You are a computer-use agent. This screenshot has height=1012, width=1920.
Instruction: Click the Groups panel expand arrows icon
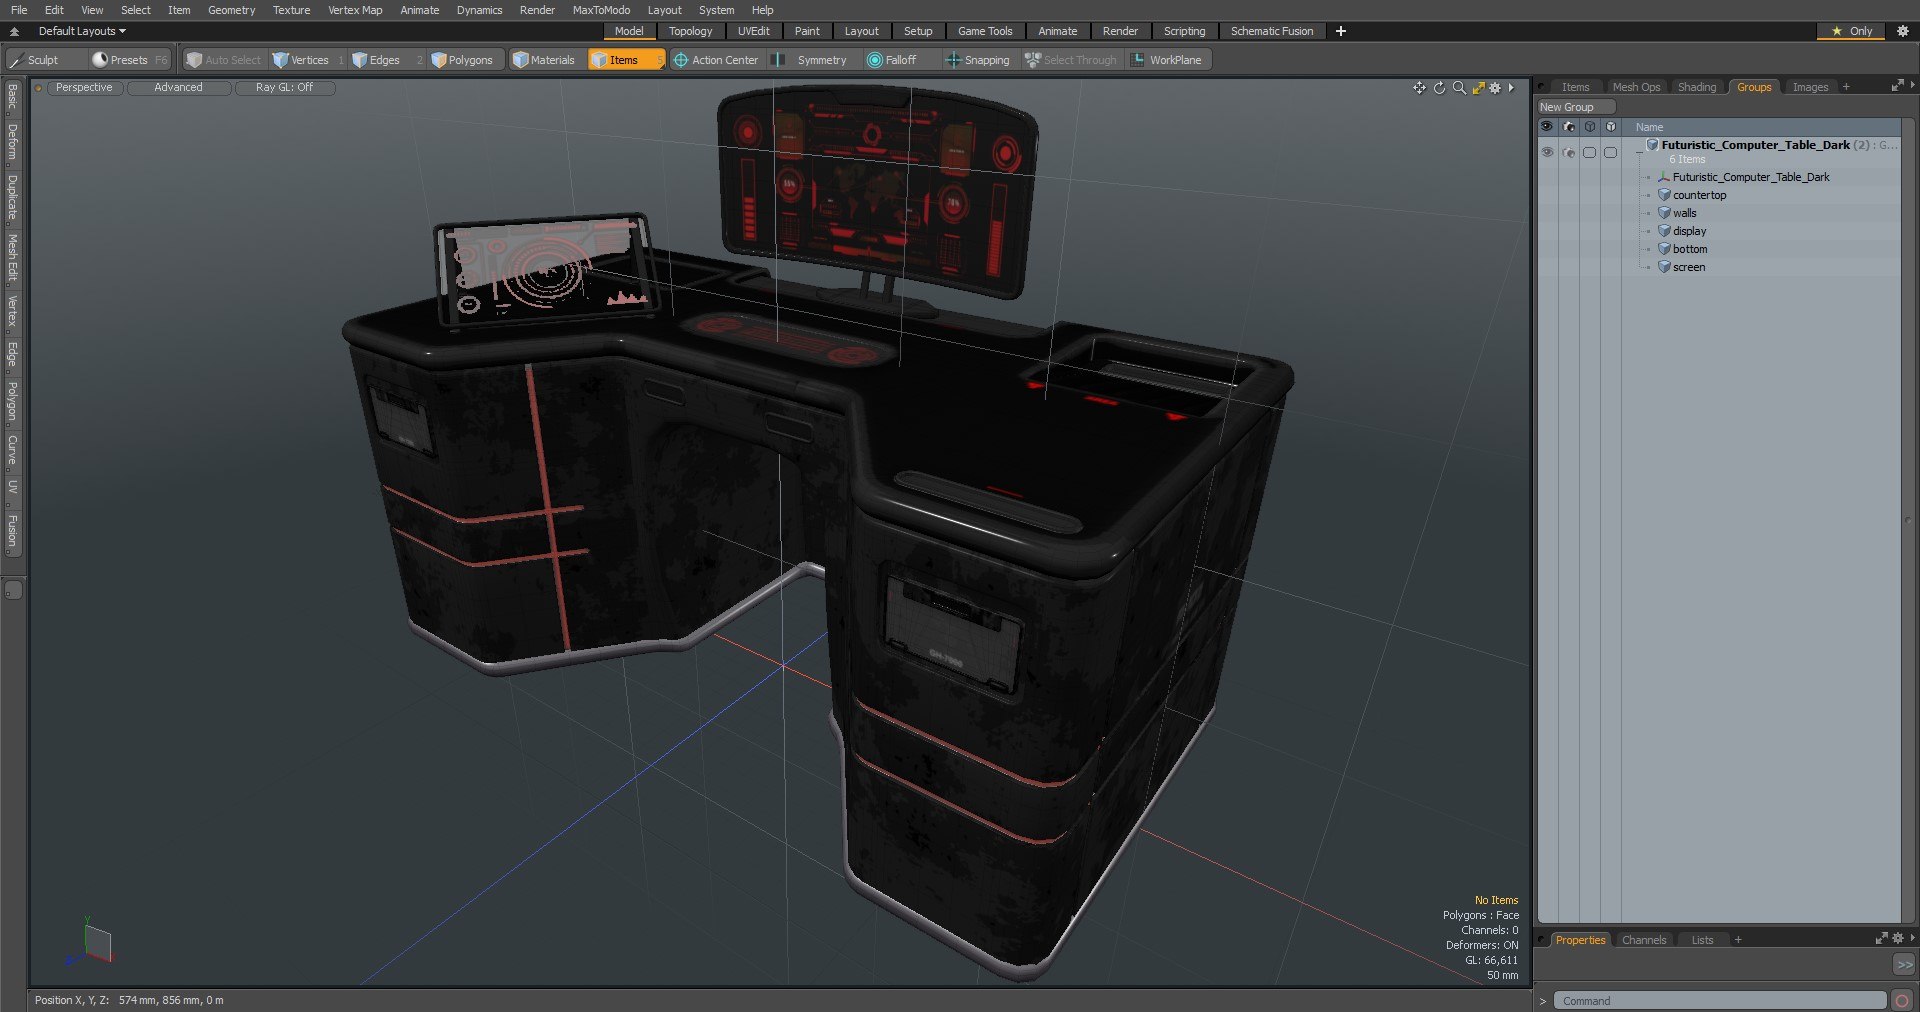point(1897,86)
